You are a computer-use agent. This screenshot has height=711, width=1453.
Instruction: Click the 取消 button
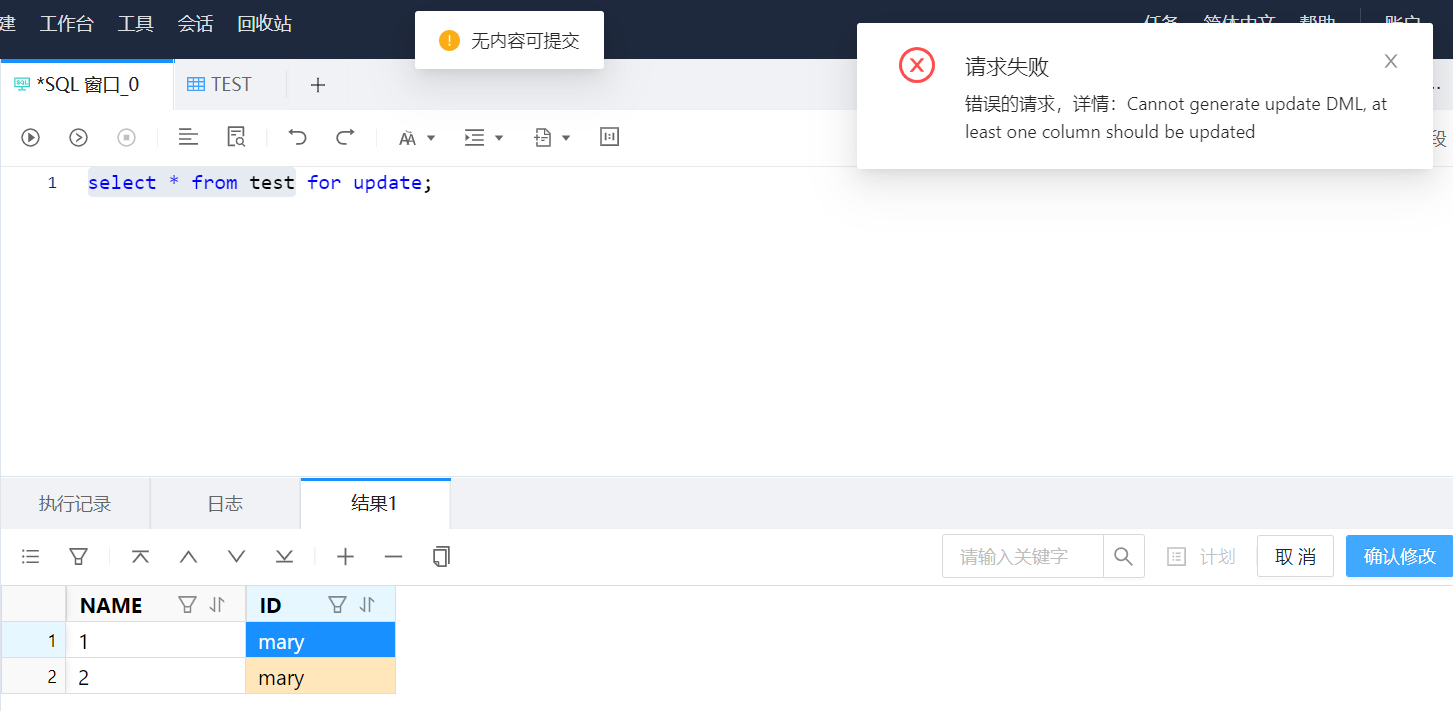tap(1295, 556)
